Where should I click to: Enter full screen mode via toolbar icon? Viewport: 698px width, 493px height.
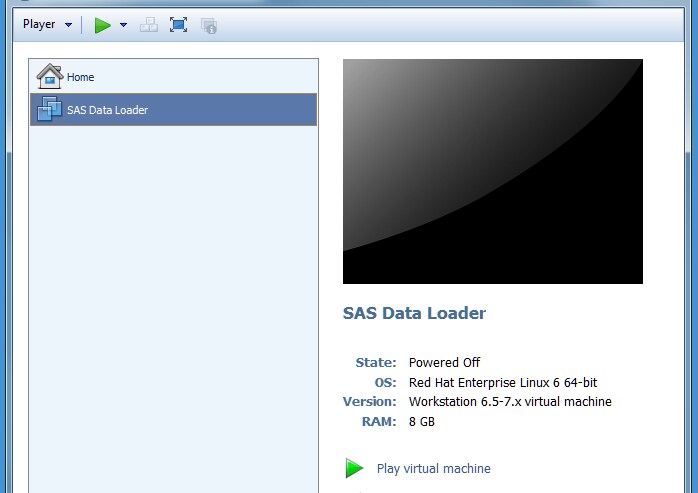click(178, 25)
